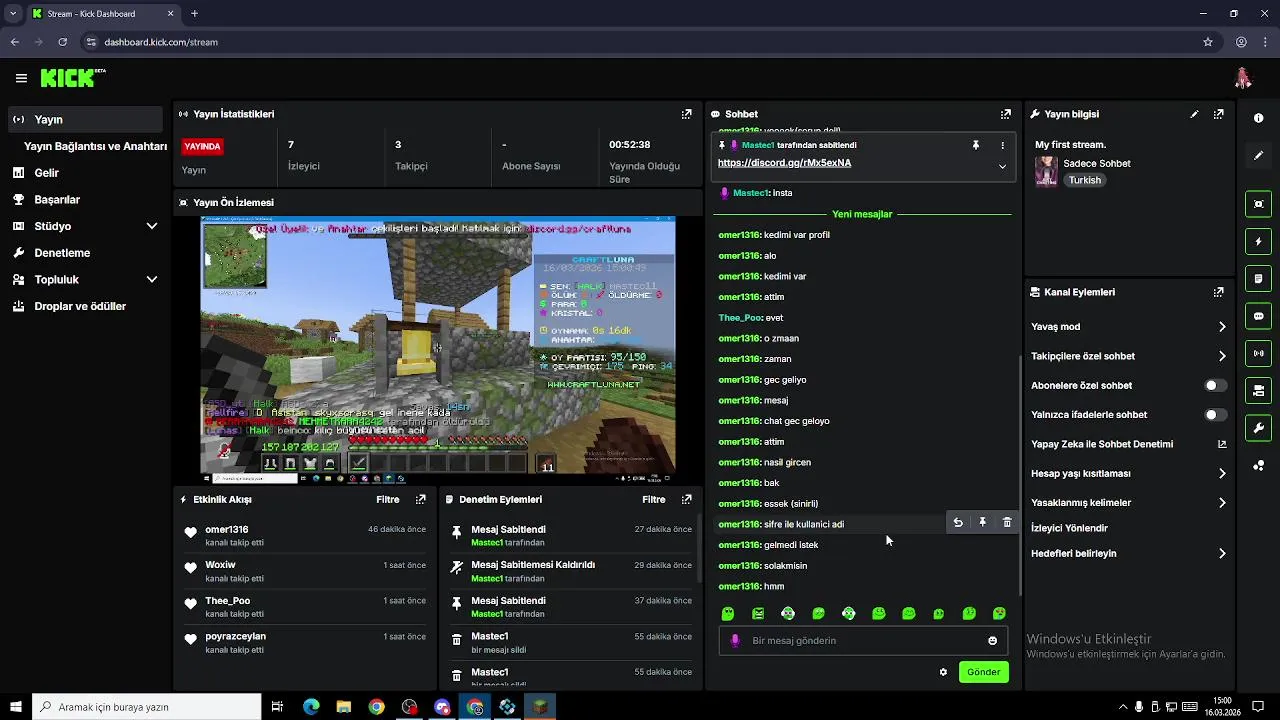Pop out the Sohbet chat panel

pyautogui.click(x=1005, y=114)
